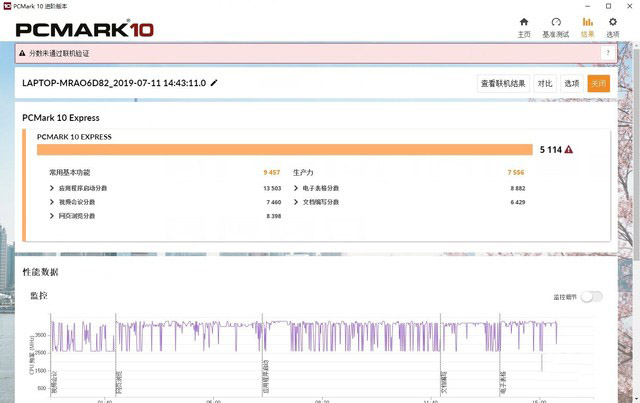Maximize the PCMark 10 window

[x=608, y=6]
